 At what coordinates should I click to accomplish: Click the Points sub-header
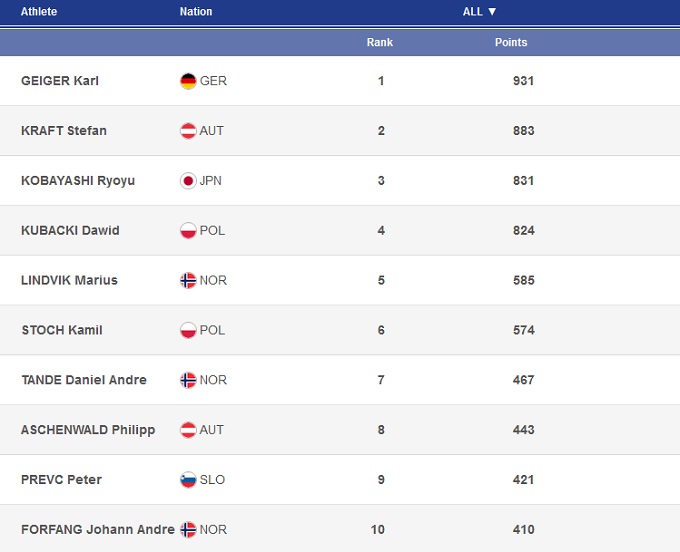click(511, 43)
